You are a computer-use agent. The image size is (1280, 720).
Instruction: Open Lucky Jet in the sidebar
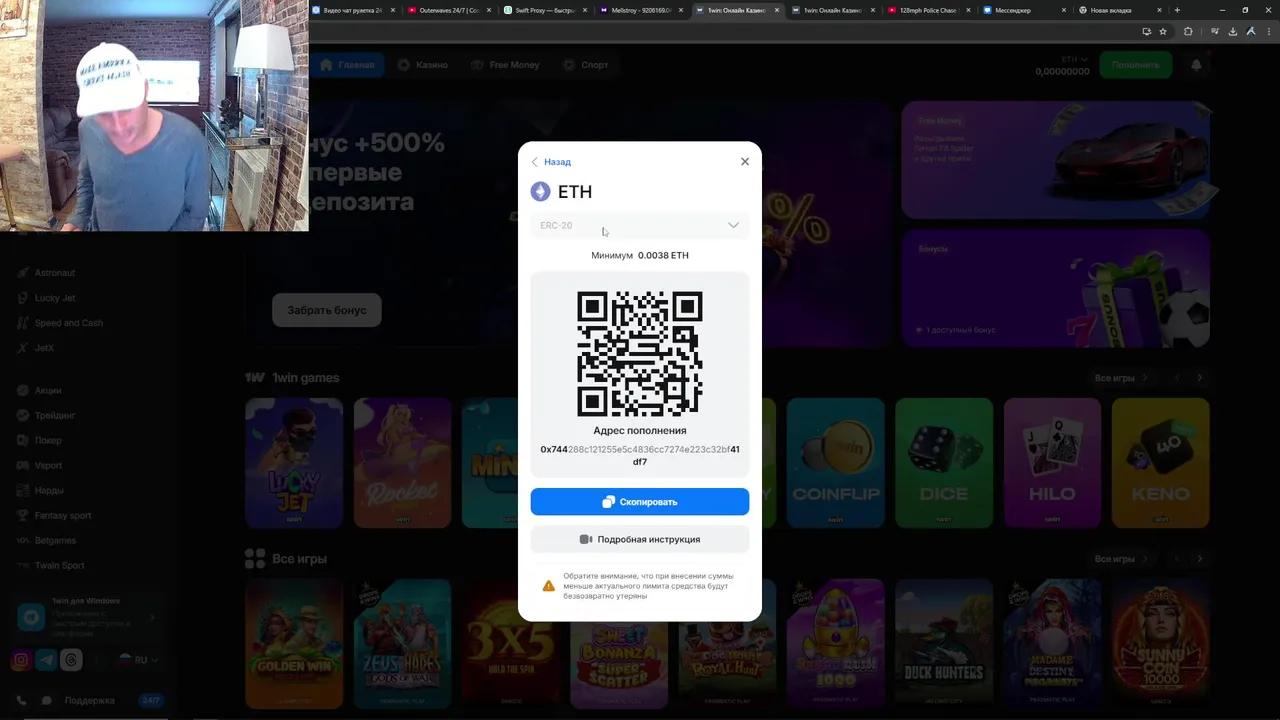[x=46, y=298]
